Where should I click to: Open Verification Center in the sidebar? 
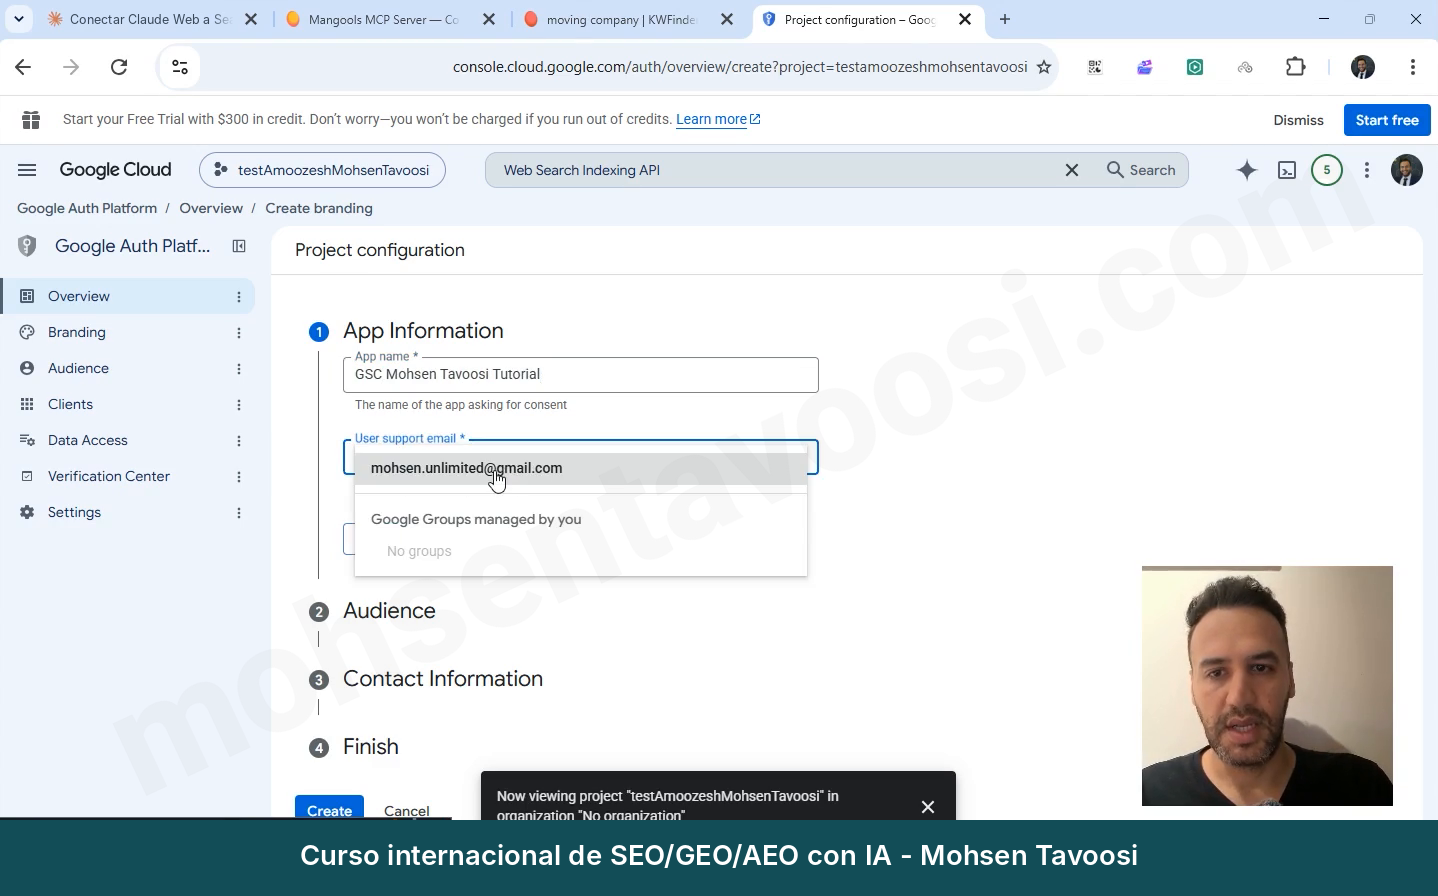pyautogui.click(x=109, y=476)
